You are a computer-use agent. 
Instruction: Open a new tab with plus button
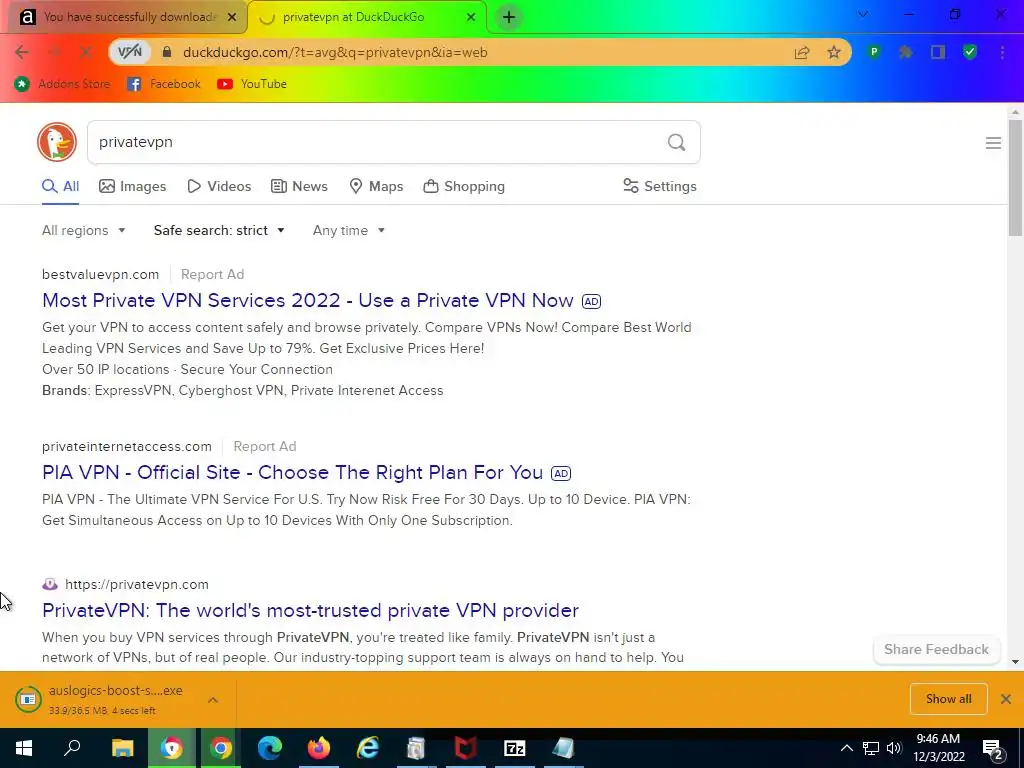tap(509, 17)
